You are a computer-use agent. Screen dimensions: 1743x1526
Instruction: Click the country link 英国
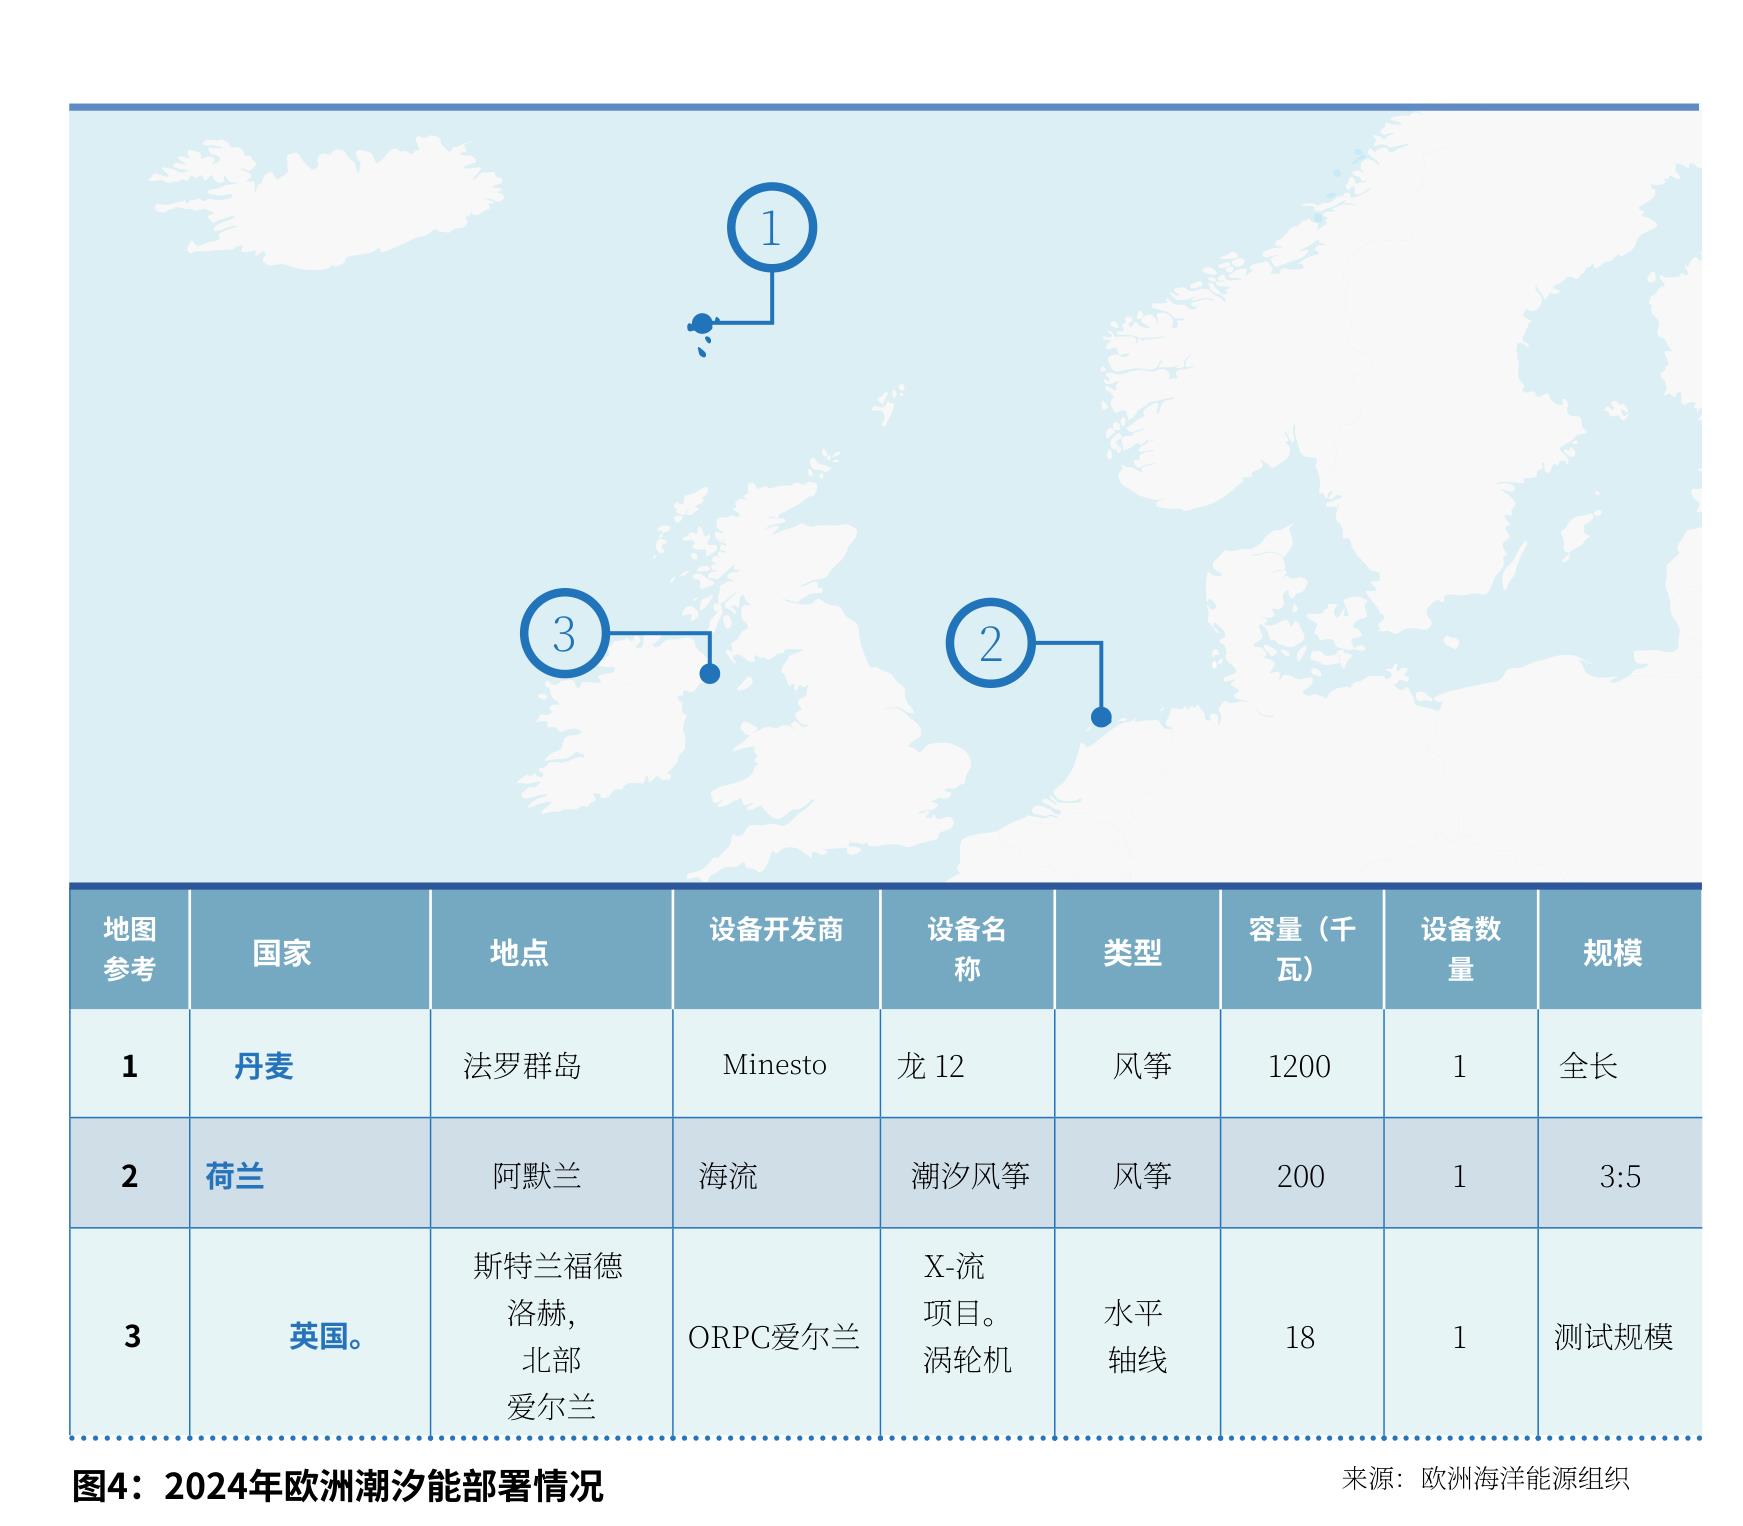pos(326,1336)
